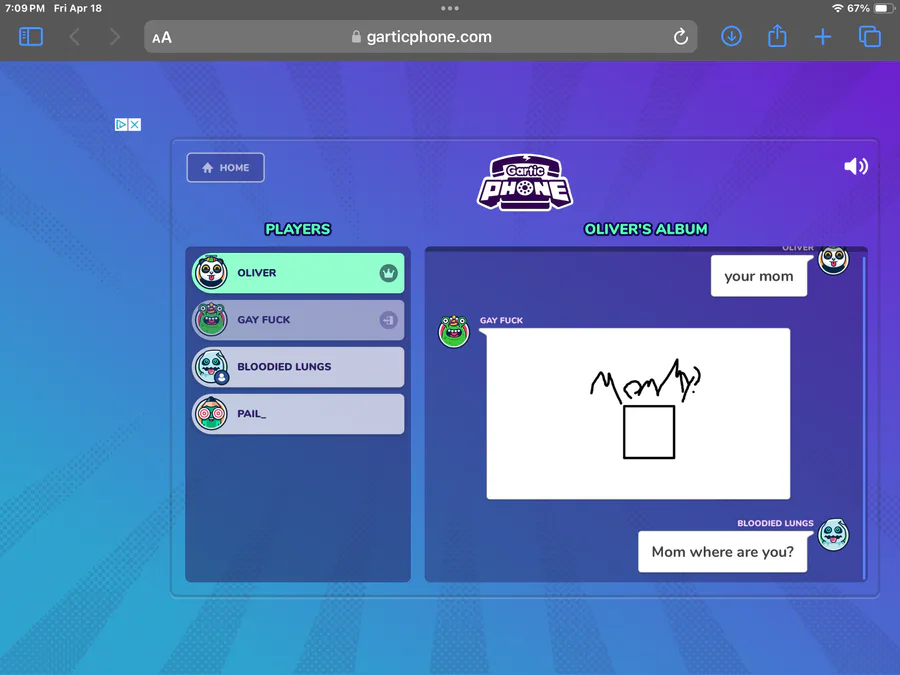Click the garticphone.com address bar

421,37
